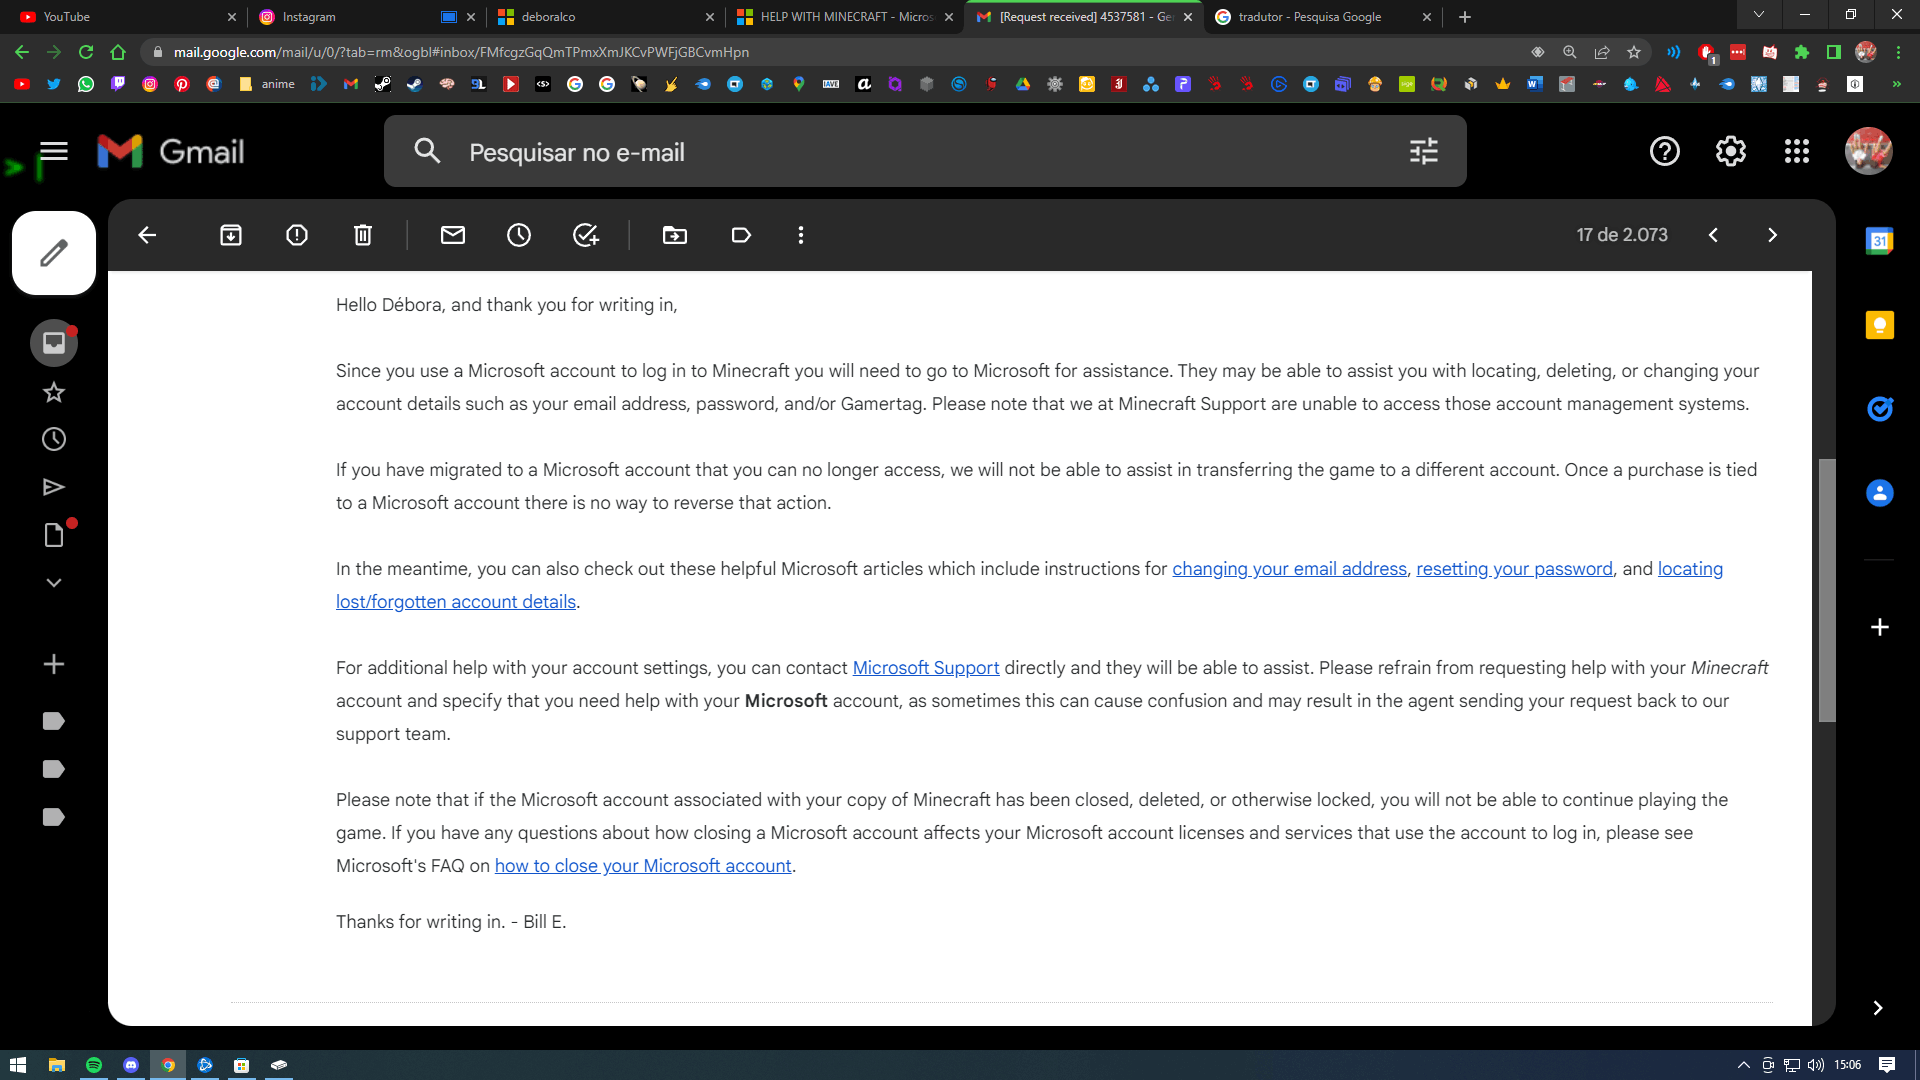The width and height of the screenshot is (1920, 1080).
Task: Click Gmail search filters icon
Action: point(1424,150)
